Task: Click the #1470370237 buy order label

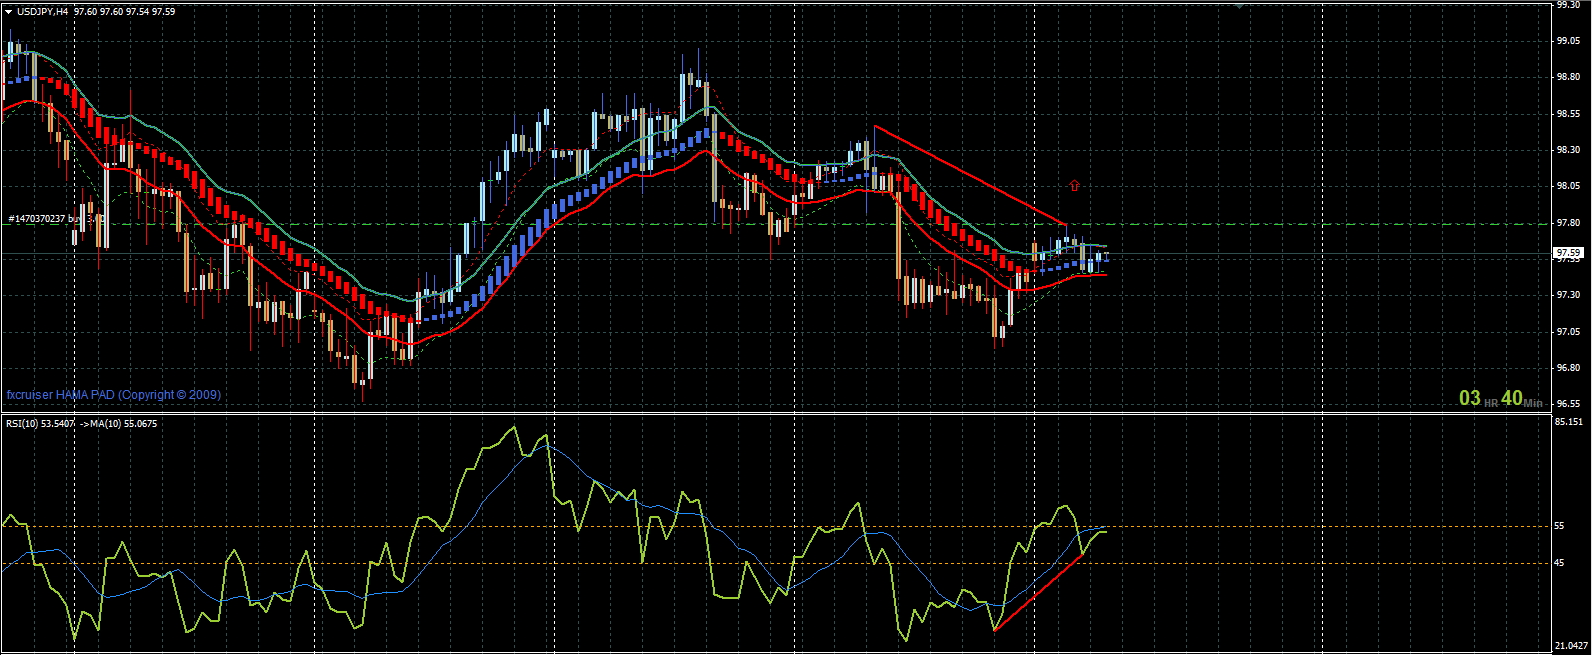Action: tap(56, 218)
